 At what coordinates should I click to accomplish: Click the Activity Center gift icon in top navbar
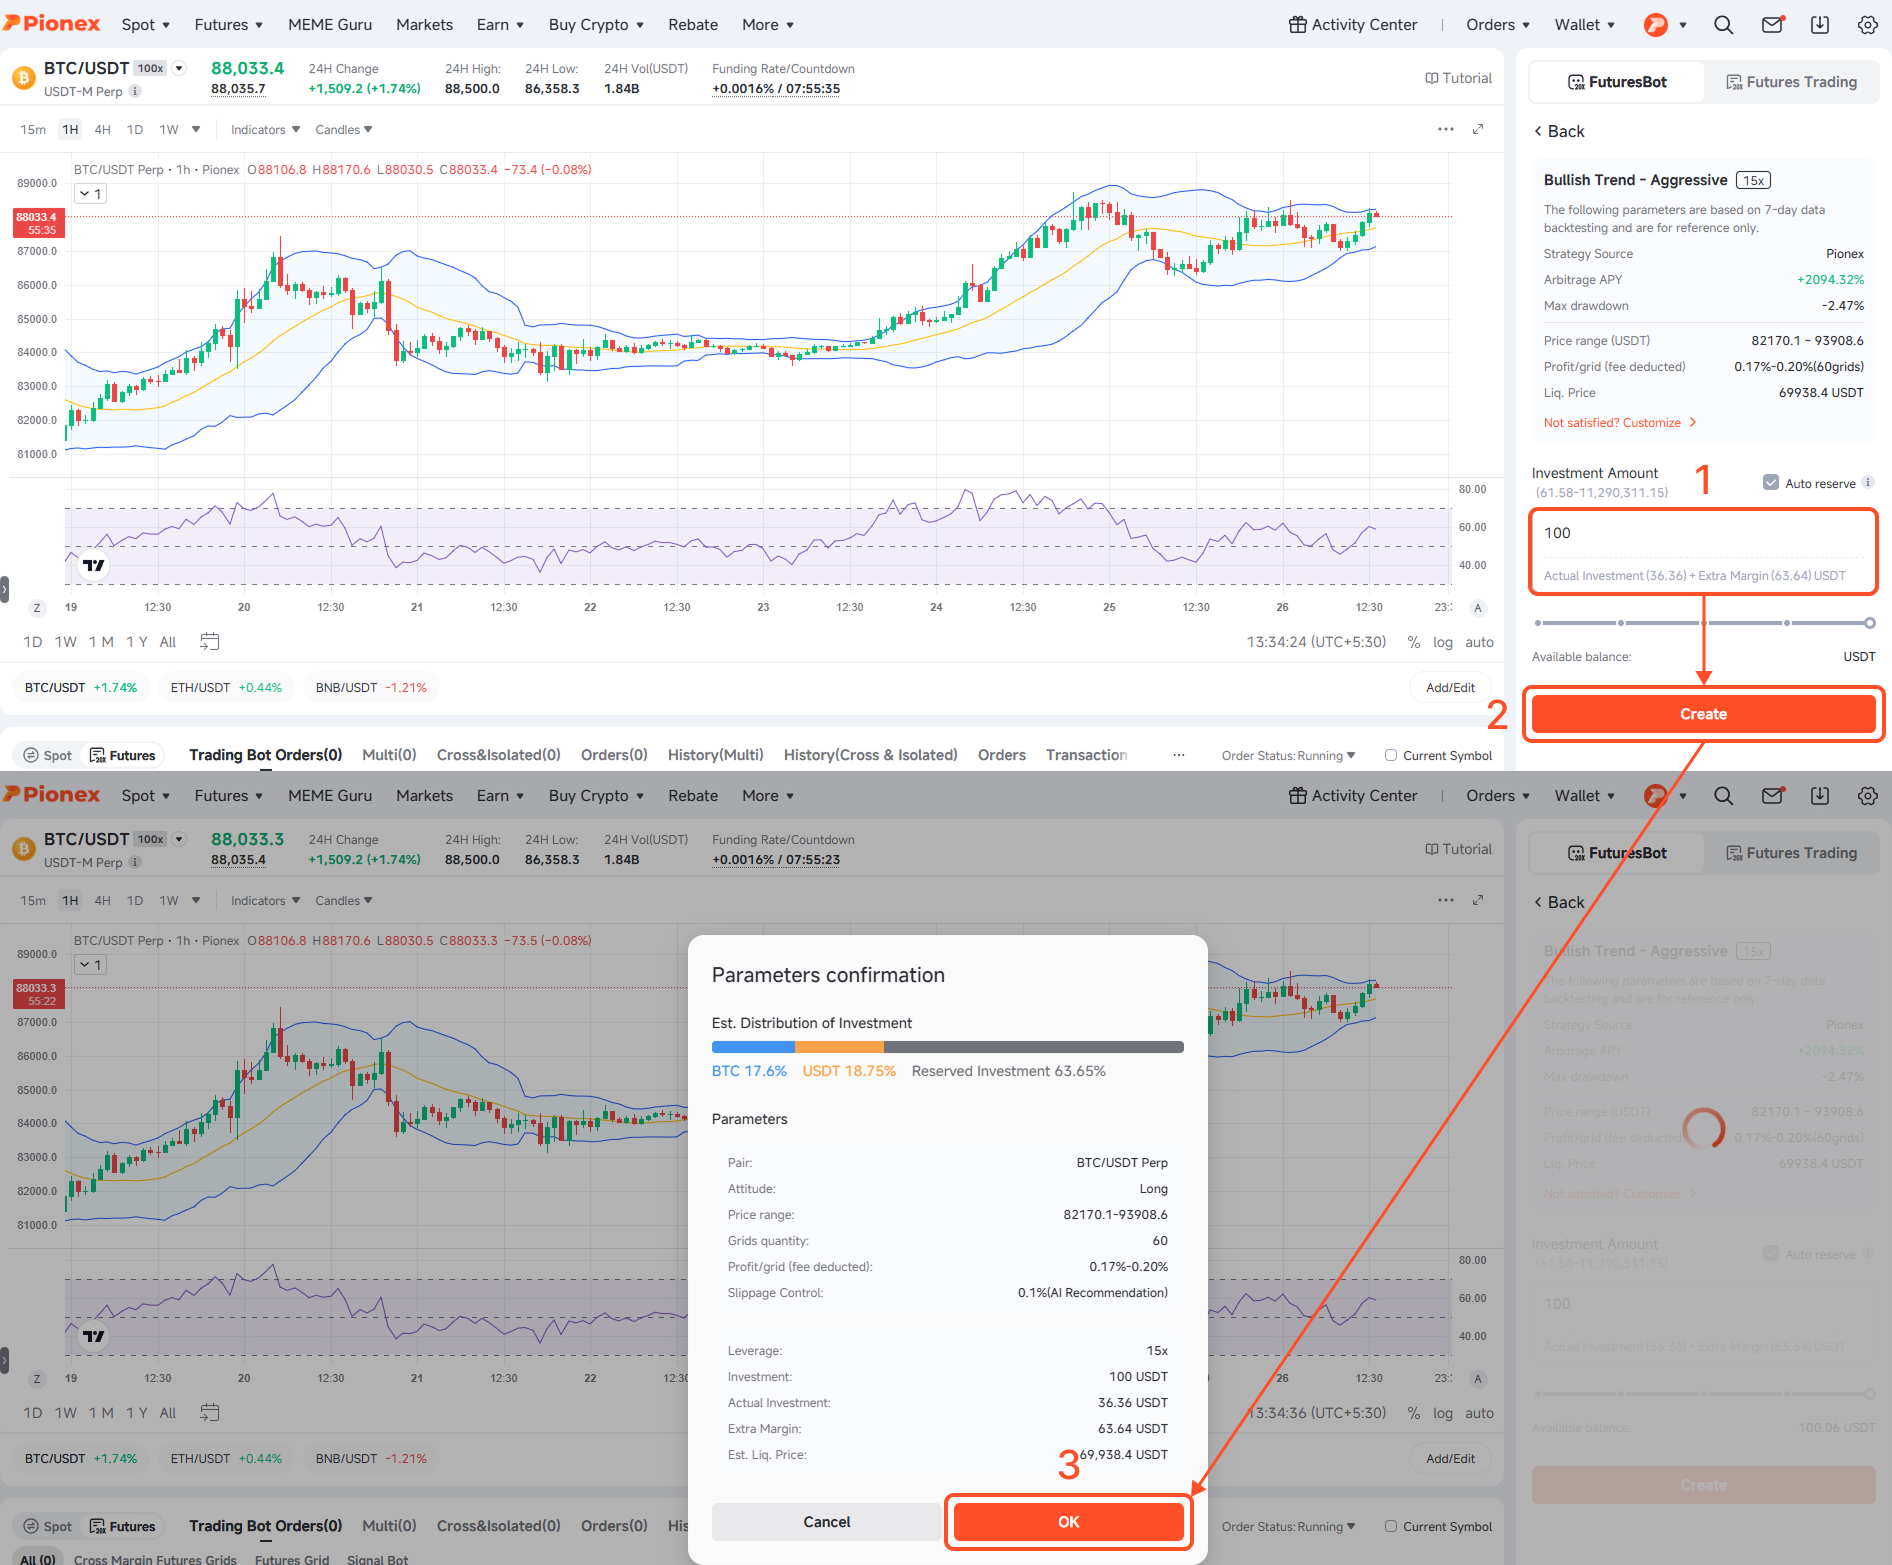click(x=1298, y=25)
